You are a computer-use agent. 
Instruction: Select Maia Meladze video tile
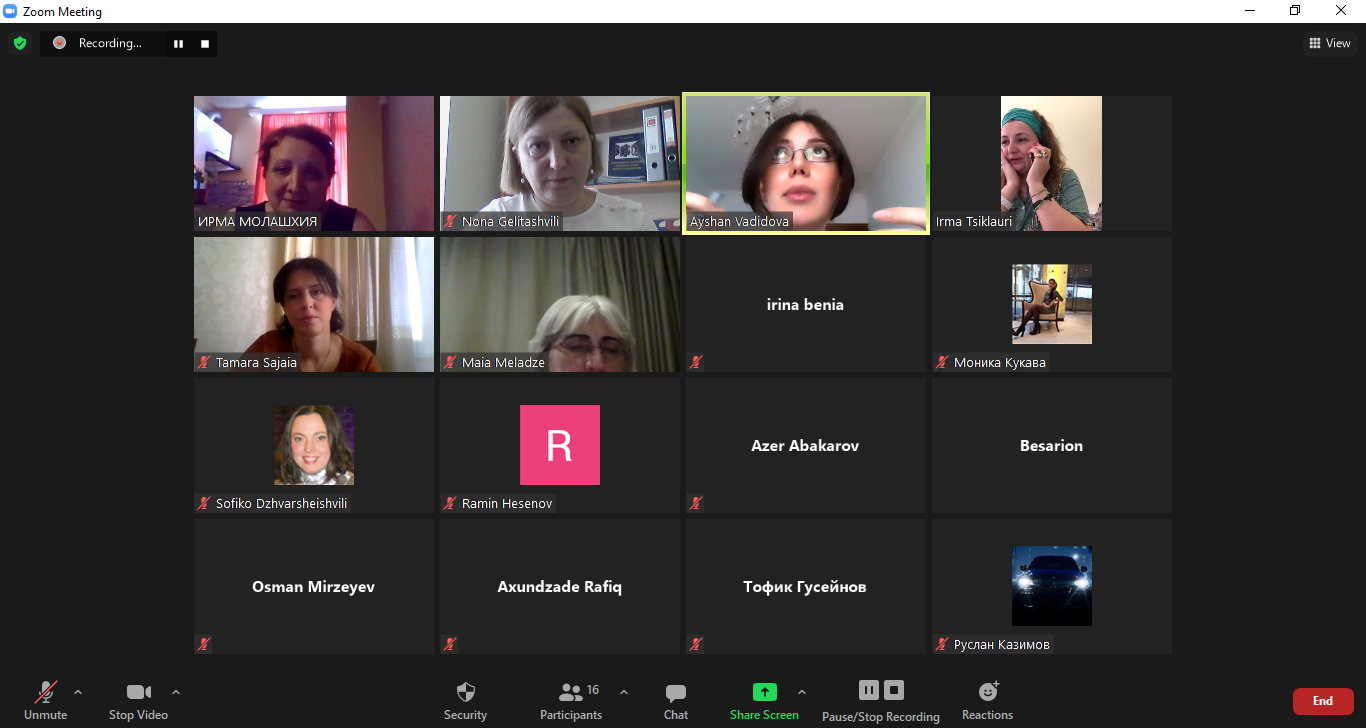560,305
